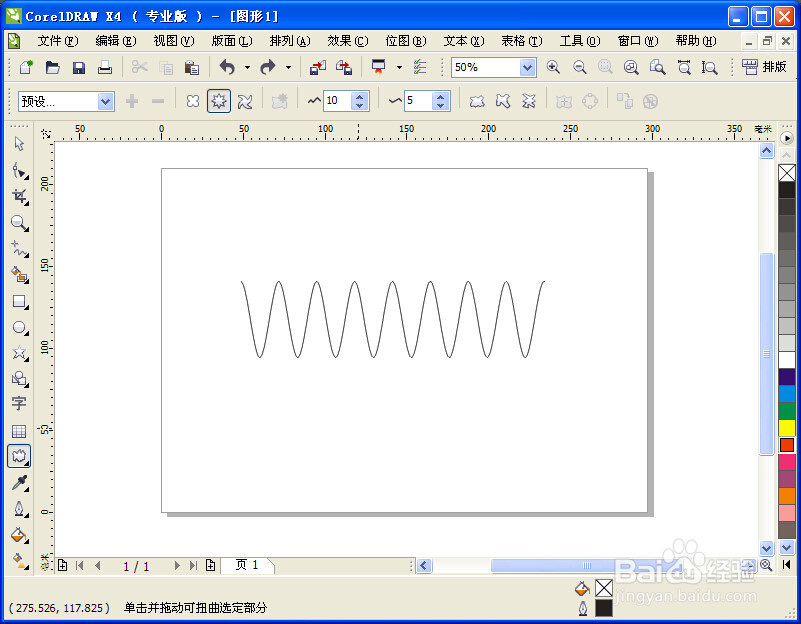Select the Polygon star tool
Viewport: 801px width, 624px height.
19,353
